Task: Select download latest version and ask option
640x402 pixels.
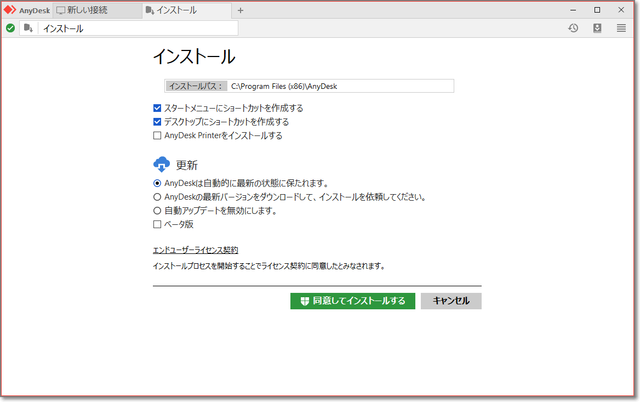Action: point(157,198)
